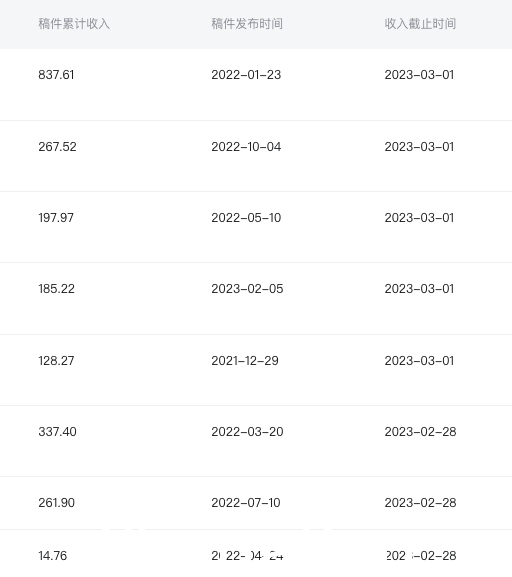Click the 收入截止时间 column header
This screenshot has height=577, width=512.
(420, 24)
